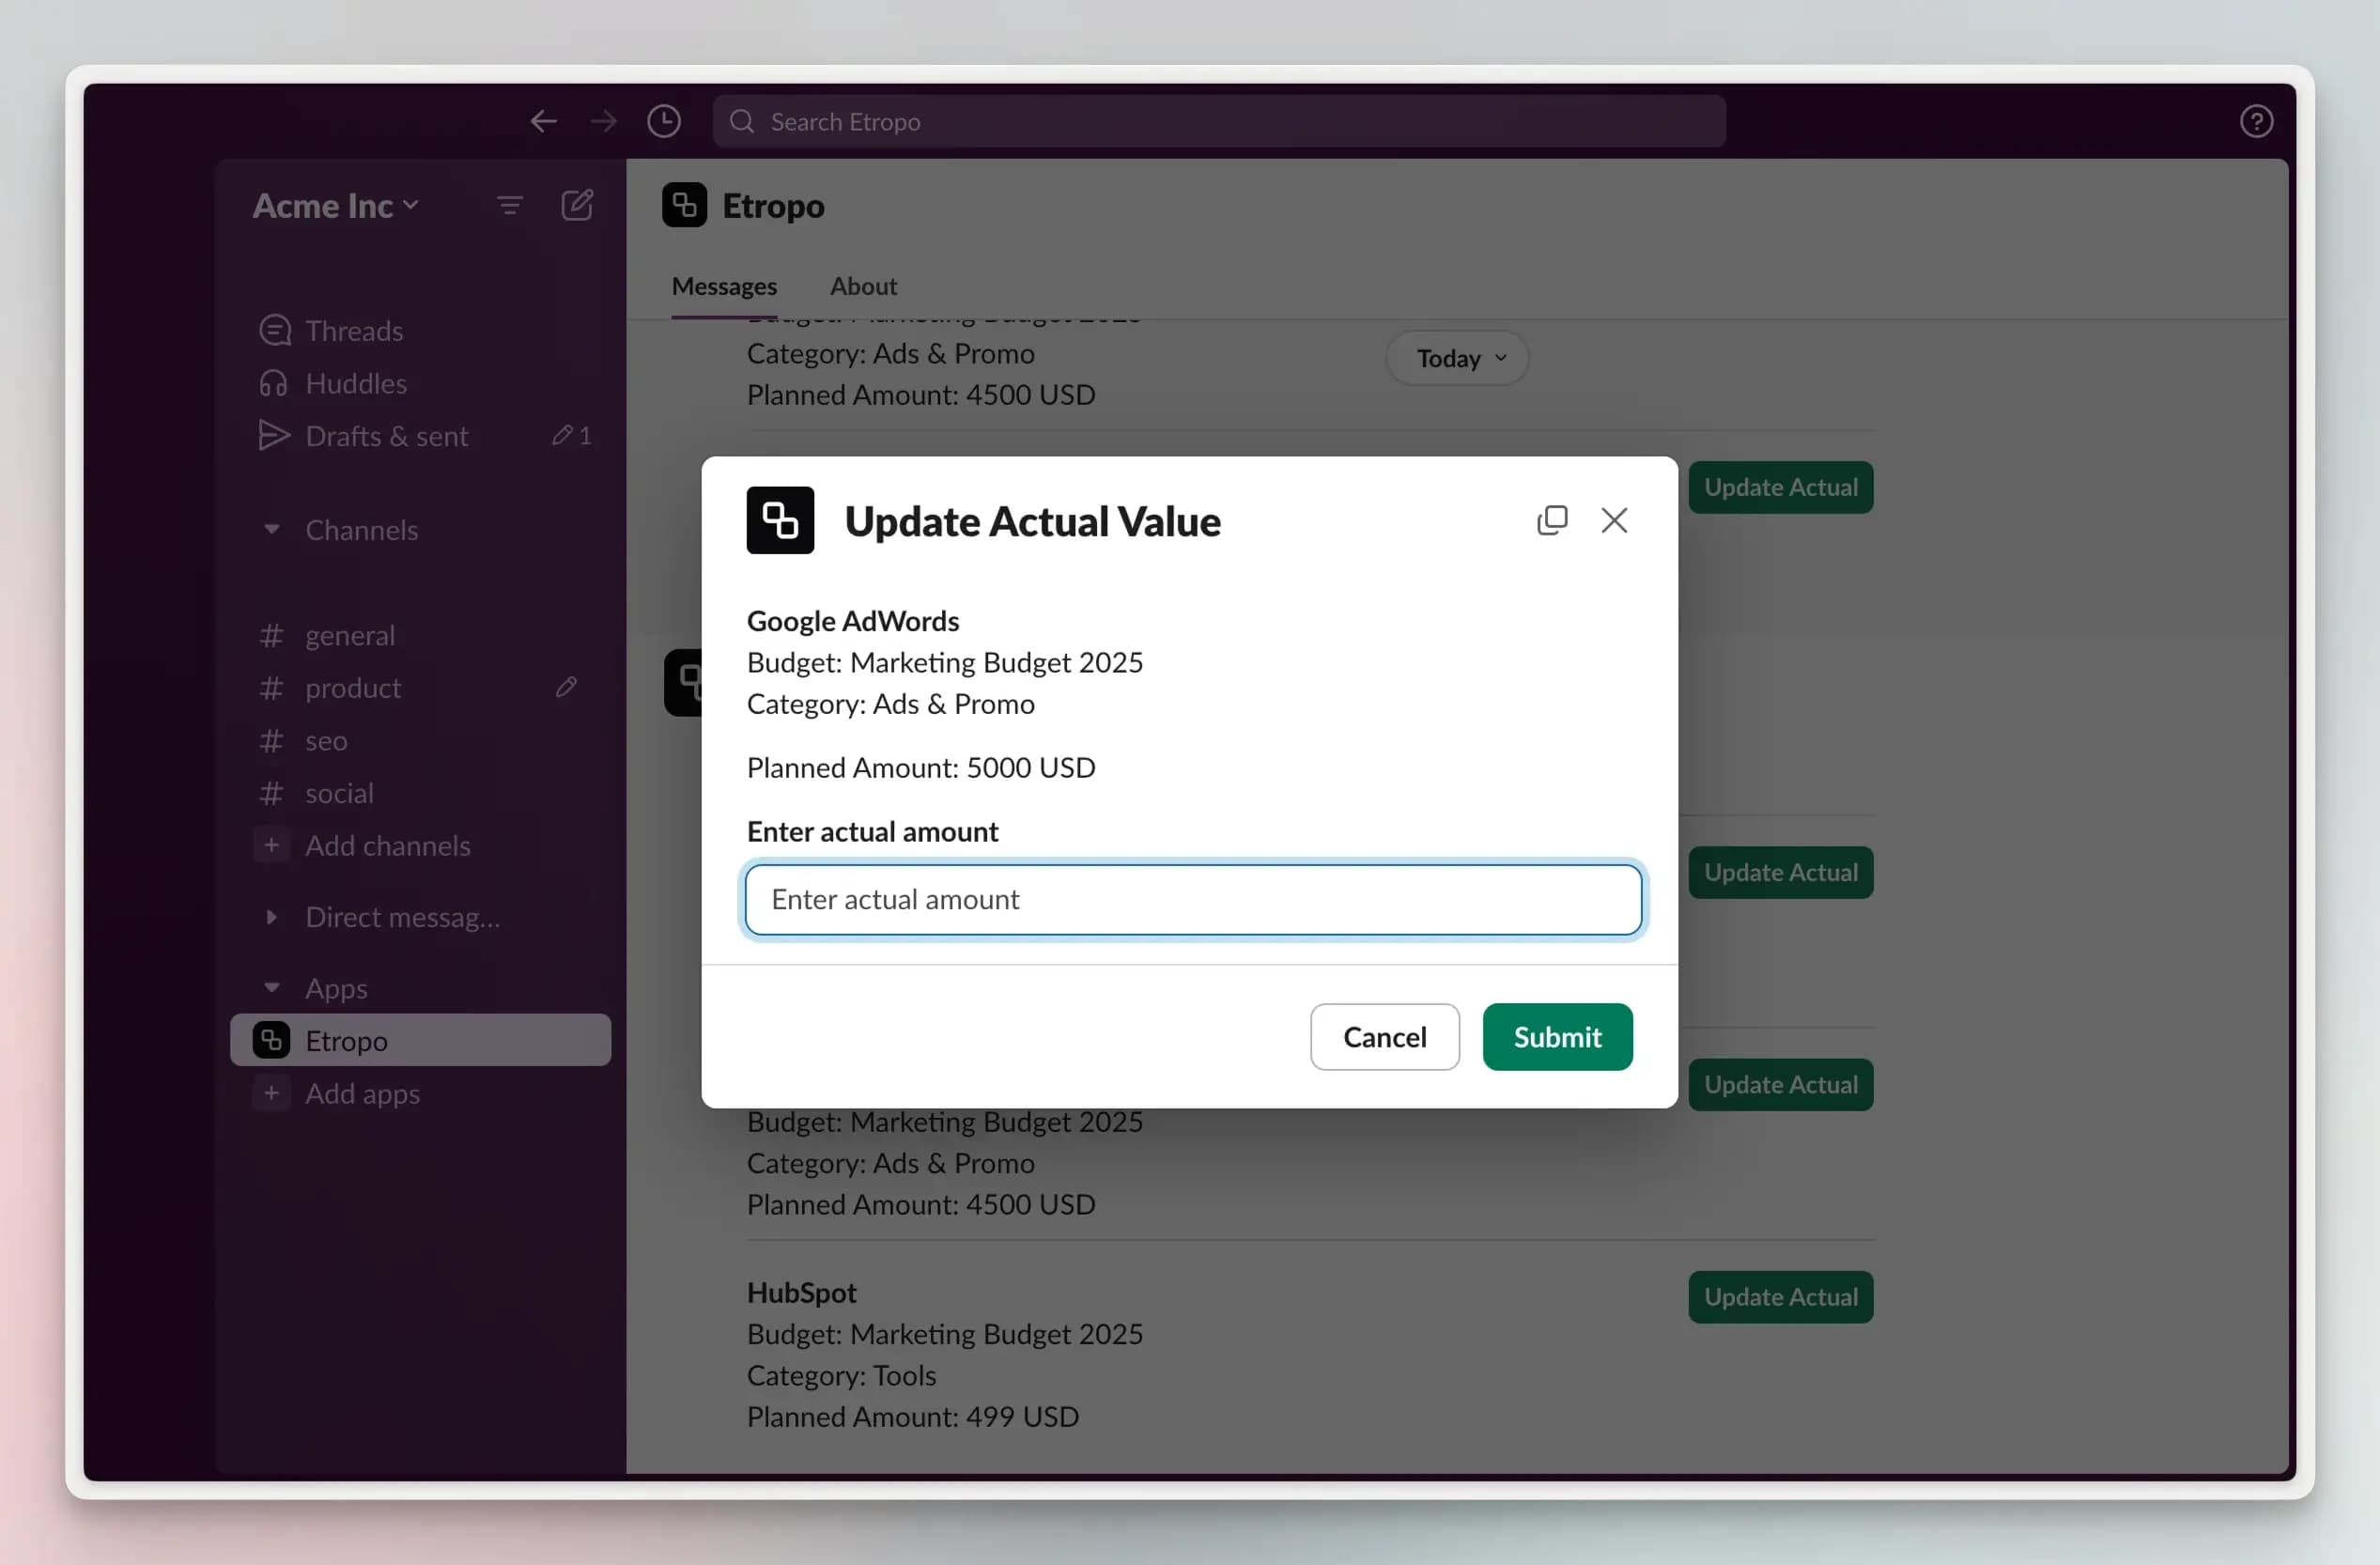Click the copy/duplicate icon in modal

pyautogui.click(x=1553, y=519)
